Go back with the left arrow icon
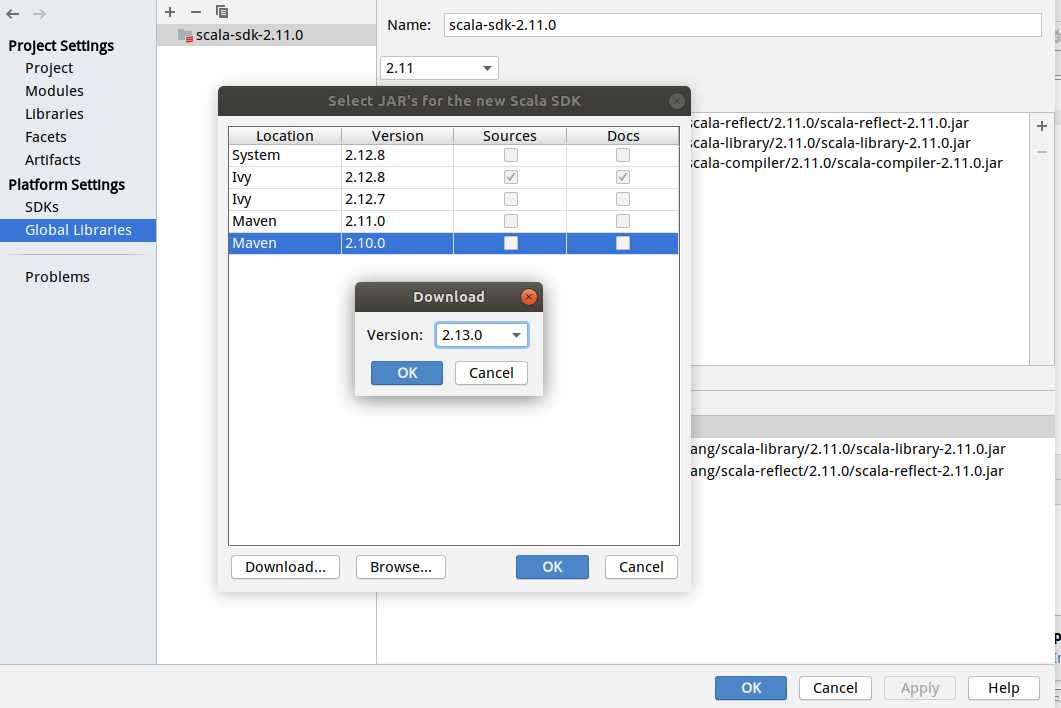The image size is (1061, 708). tap(12, 14)
